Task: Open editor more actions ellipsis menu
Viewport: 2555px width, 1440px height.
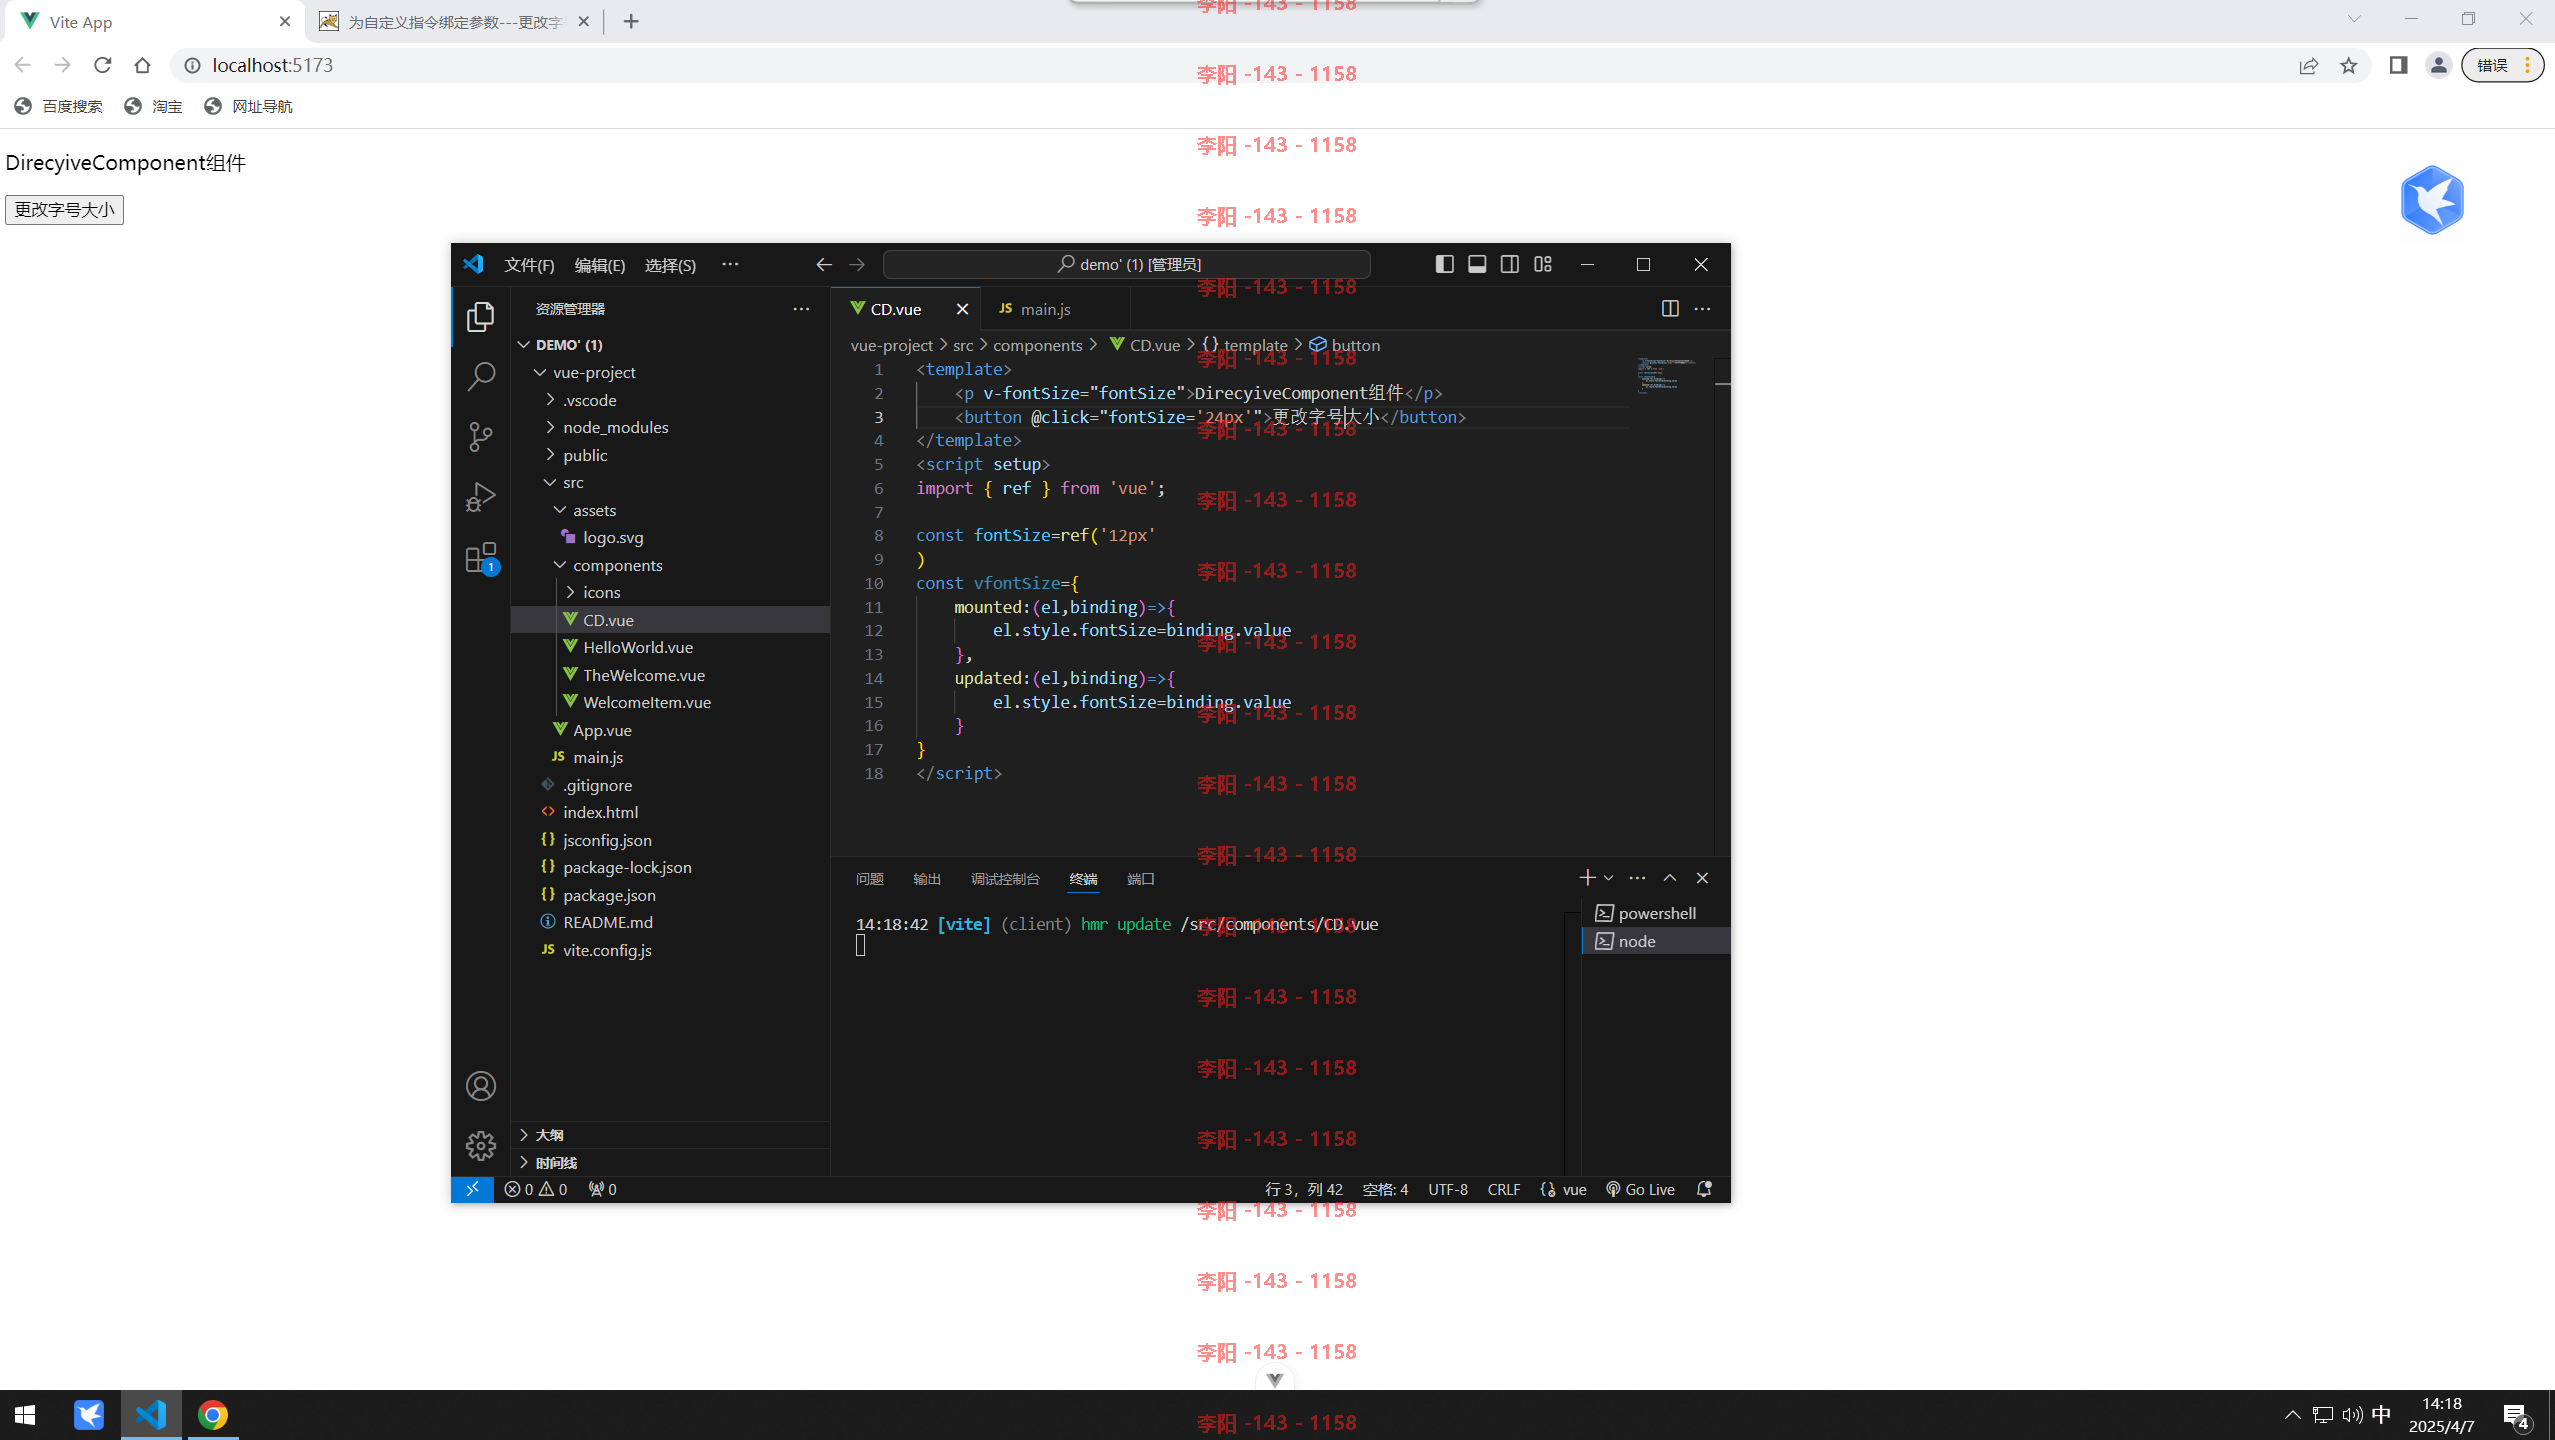Action: 1702,309
